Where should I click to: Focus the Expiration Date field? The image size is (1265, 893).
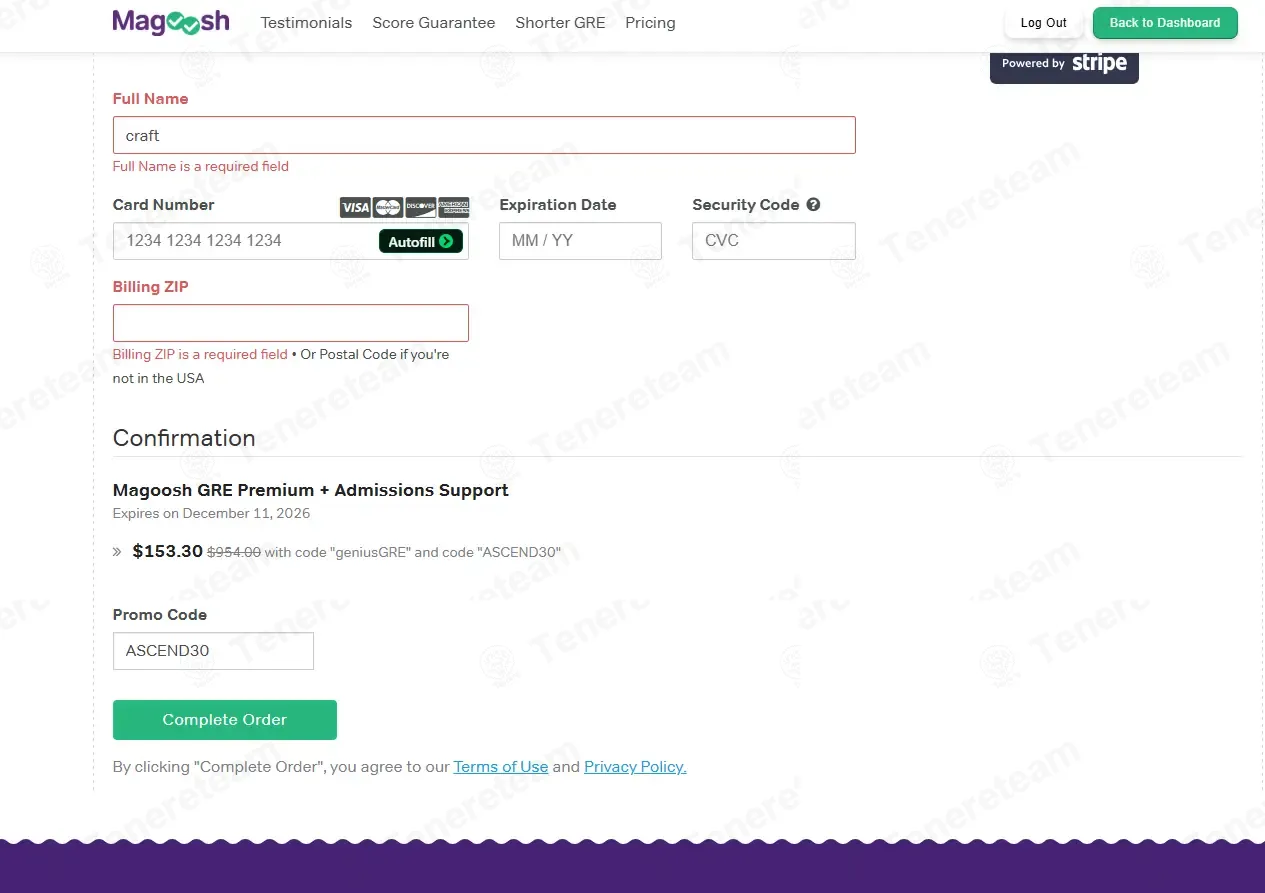coord(581,241)
